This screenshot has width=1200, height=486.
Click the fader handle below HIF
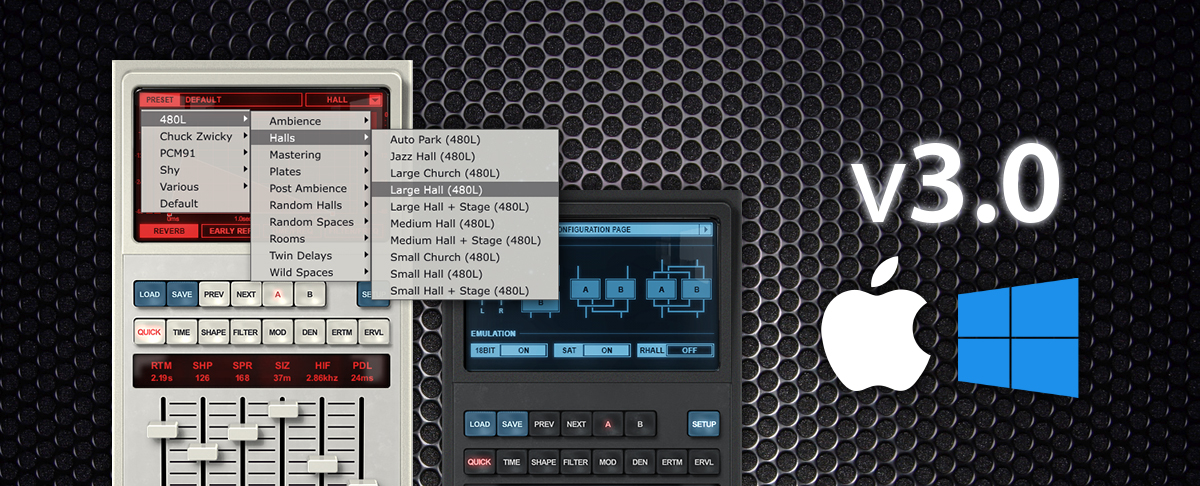pos(323,464)
